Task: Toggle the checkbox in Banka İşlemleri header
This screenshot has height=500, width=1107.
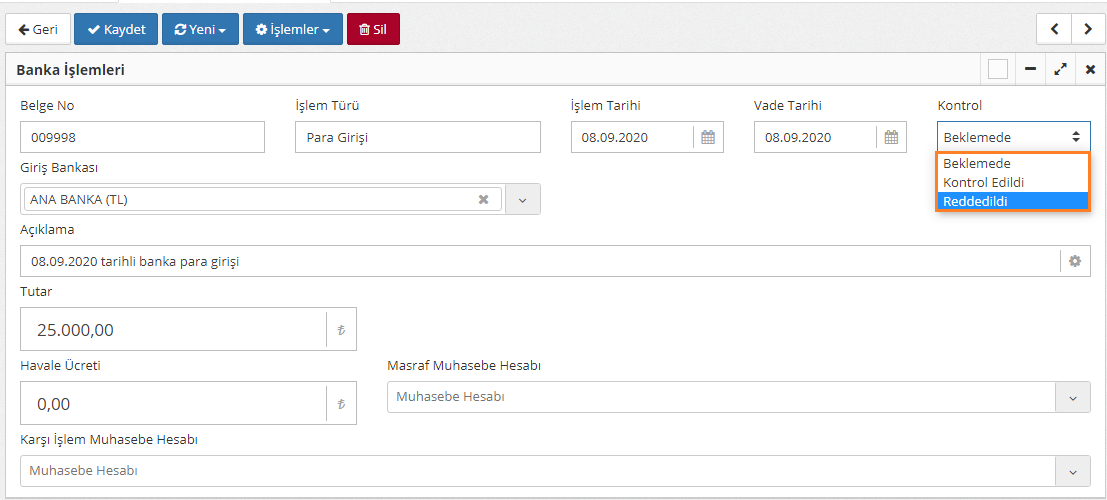Action: pos(997,69)
